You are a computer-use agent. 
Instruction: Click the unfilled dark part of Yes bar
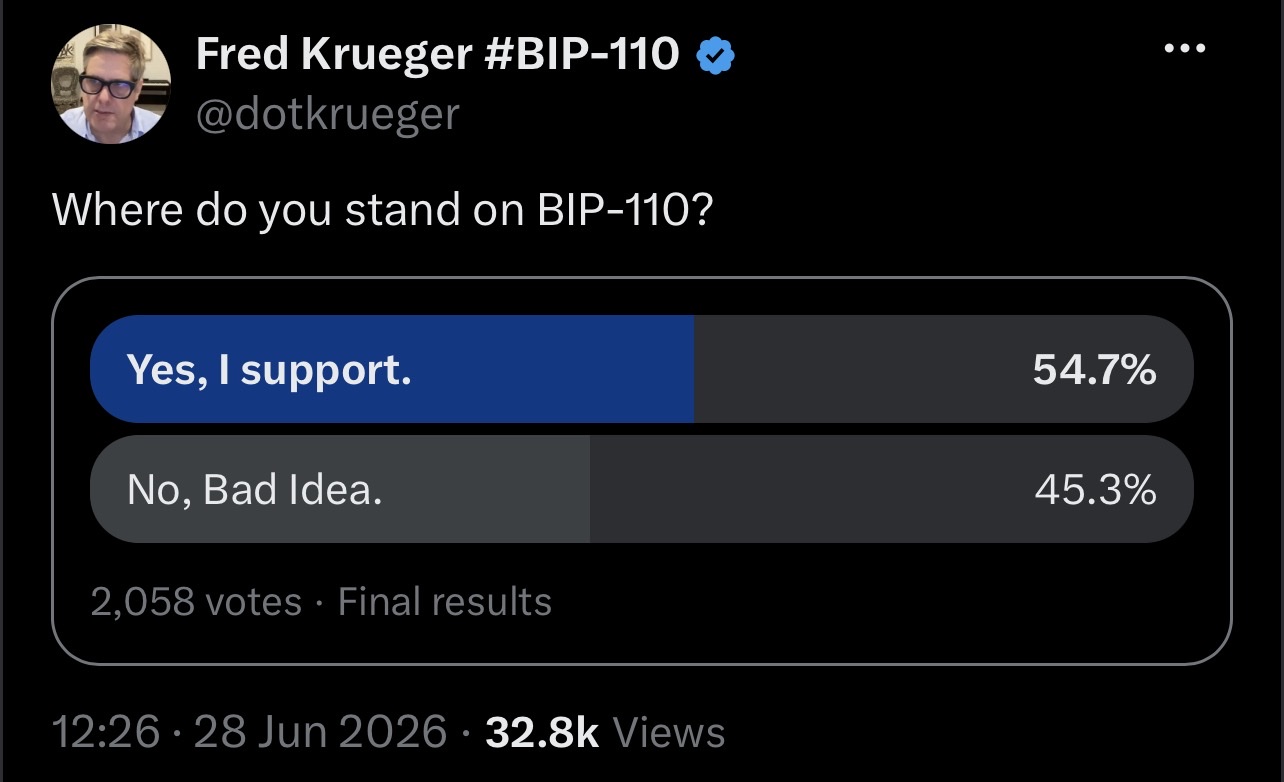tap(860, 369)
